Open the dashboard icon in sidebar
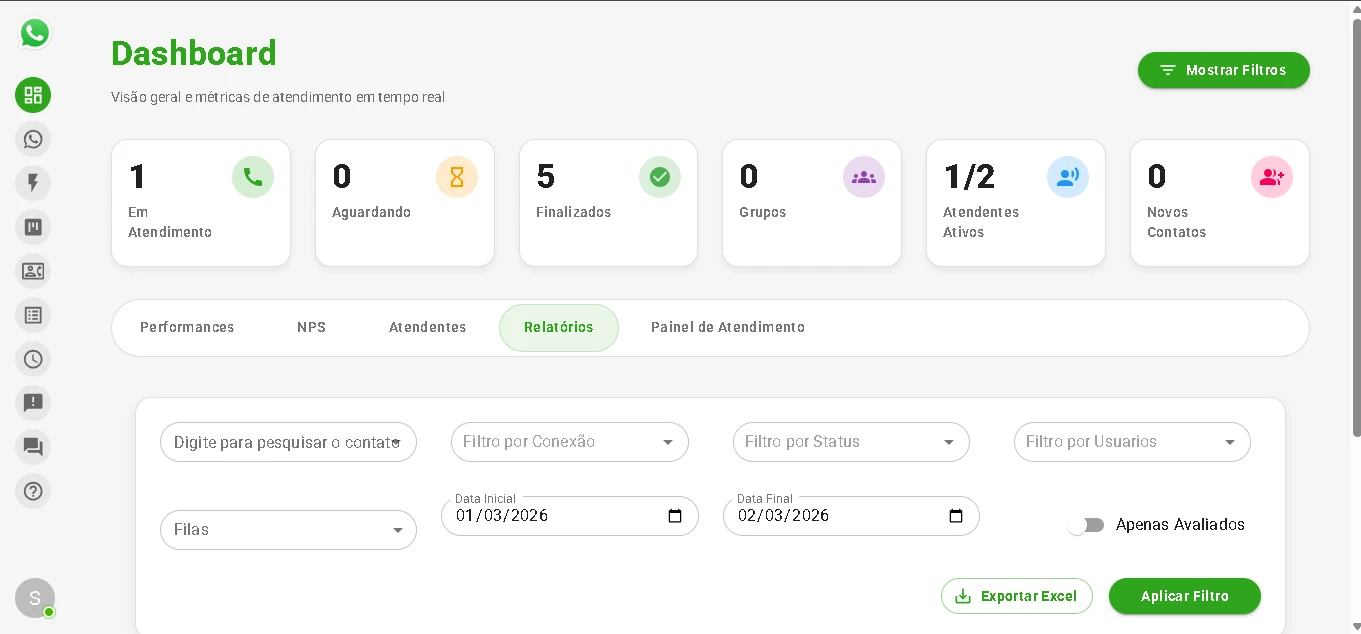Screen dimensions: 1361x634 (x=33, y=95)
